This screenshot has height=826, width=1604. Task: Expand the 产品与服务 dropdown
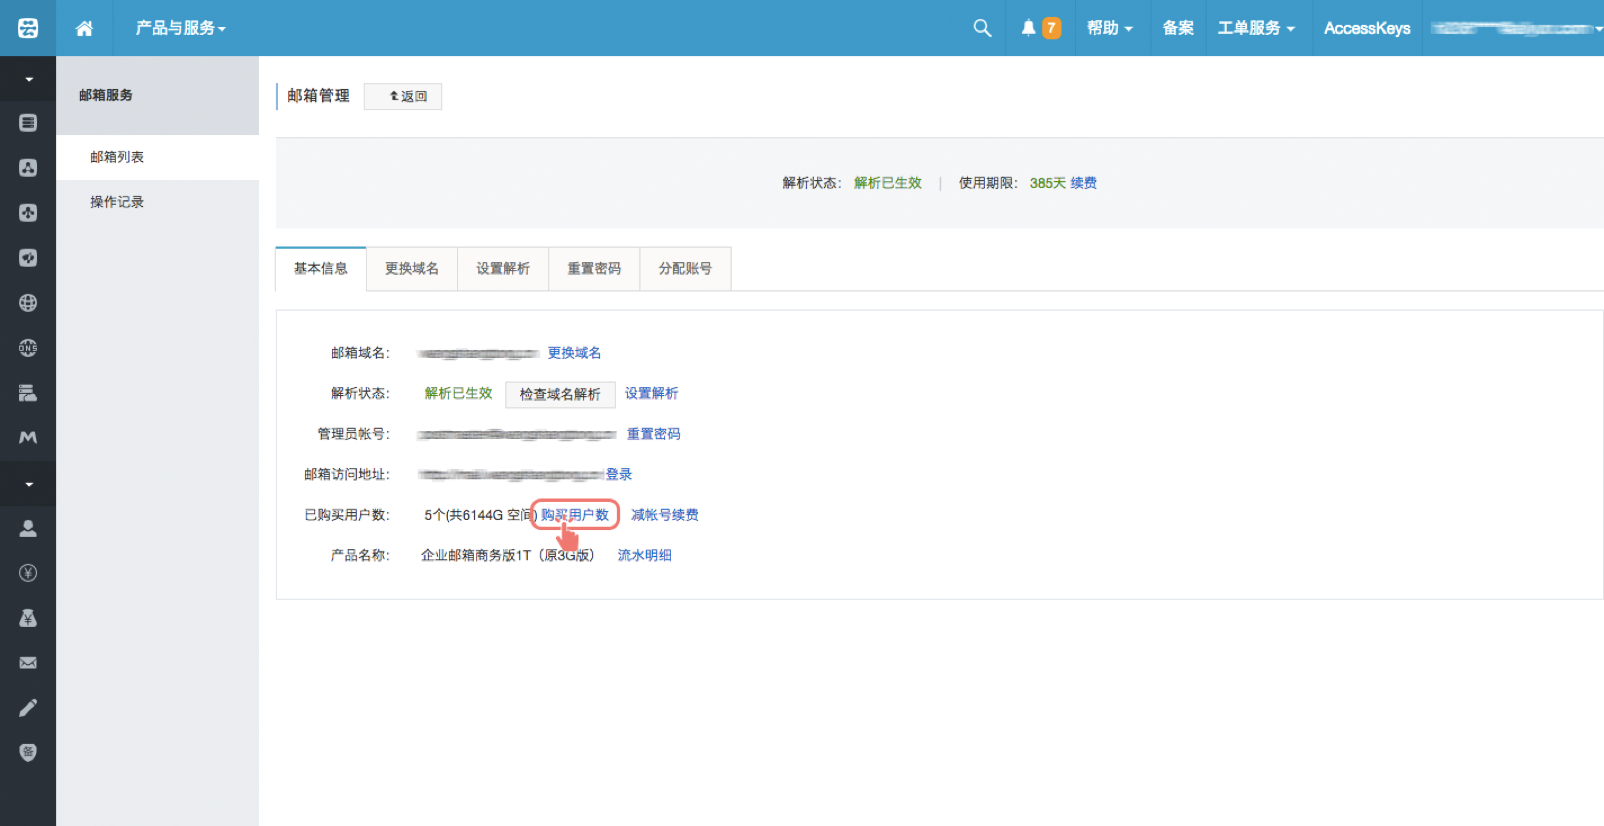point(180,28)
